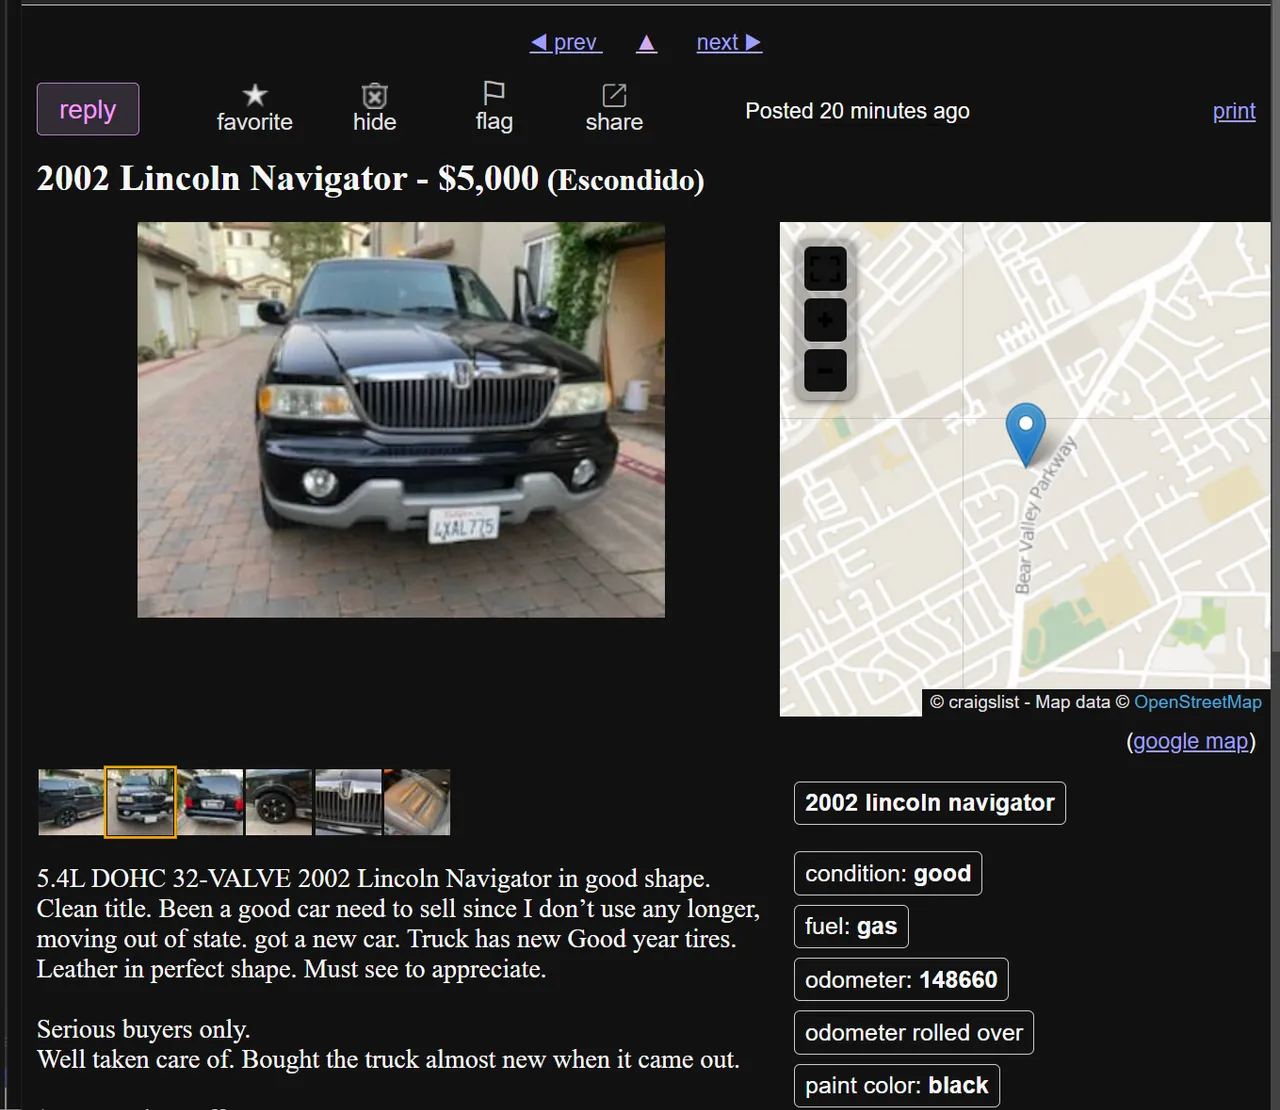Viewport: 1280px width, 1110px height.
Task: Toggle fullscreen on the map
Action: (825, 268)
